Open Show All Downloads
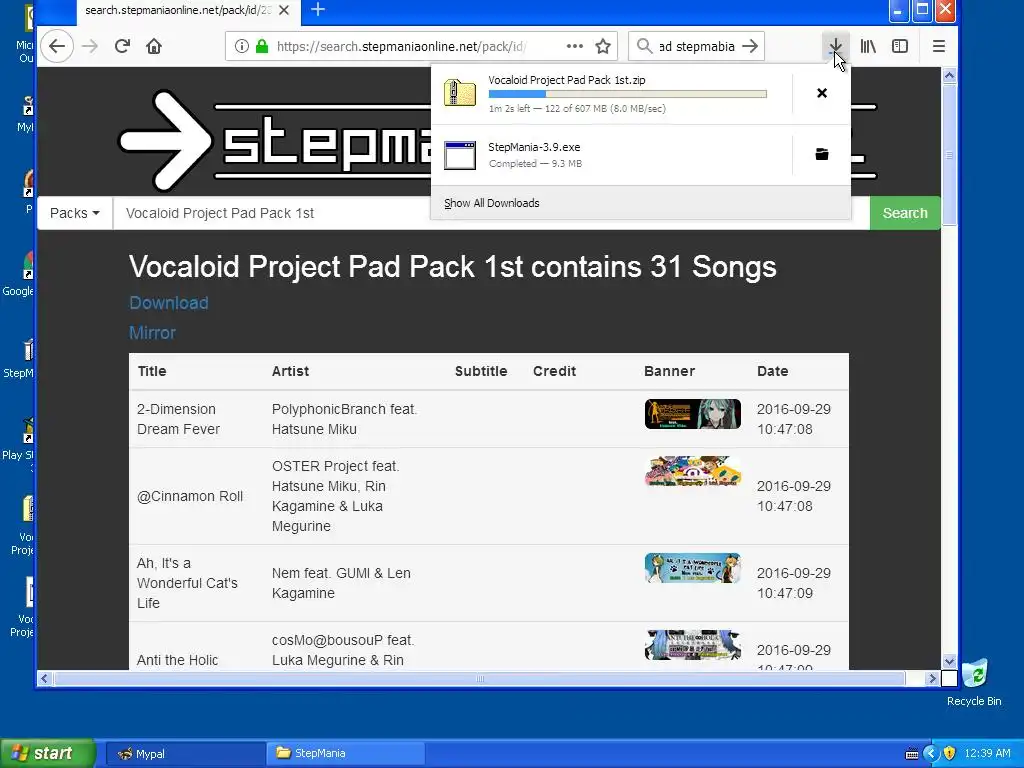The image size is (1024, 768). coord(492,203)
